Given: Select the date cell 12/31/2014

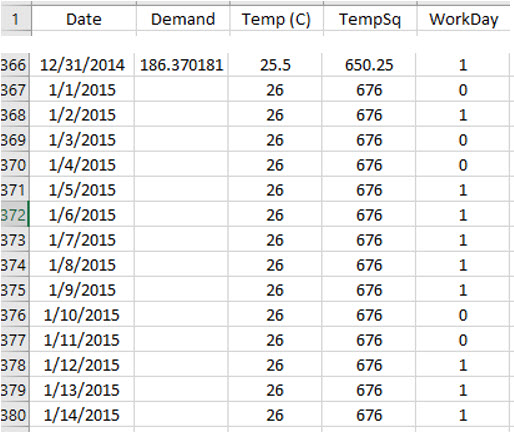Looking at the screenshot, I should click(x=82, y=65).
